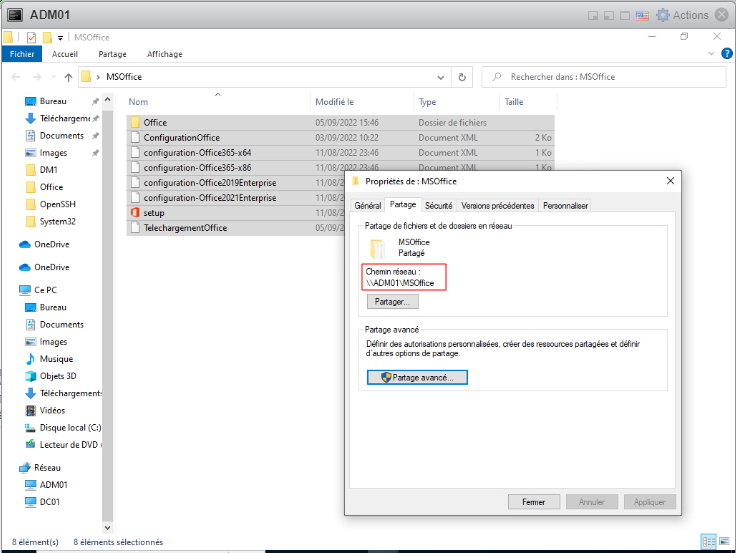Click the Objets 3D icon in sidebar

[x=30, y=376]
